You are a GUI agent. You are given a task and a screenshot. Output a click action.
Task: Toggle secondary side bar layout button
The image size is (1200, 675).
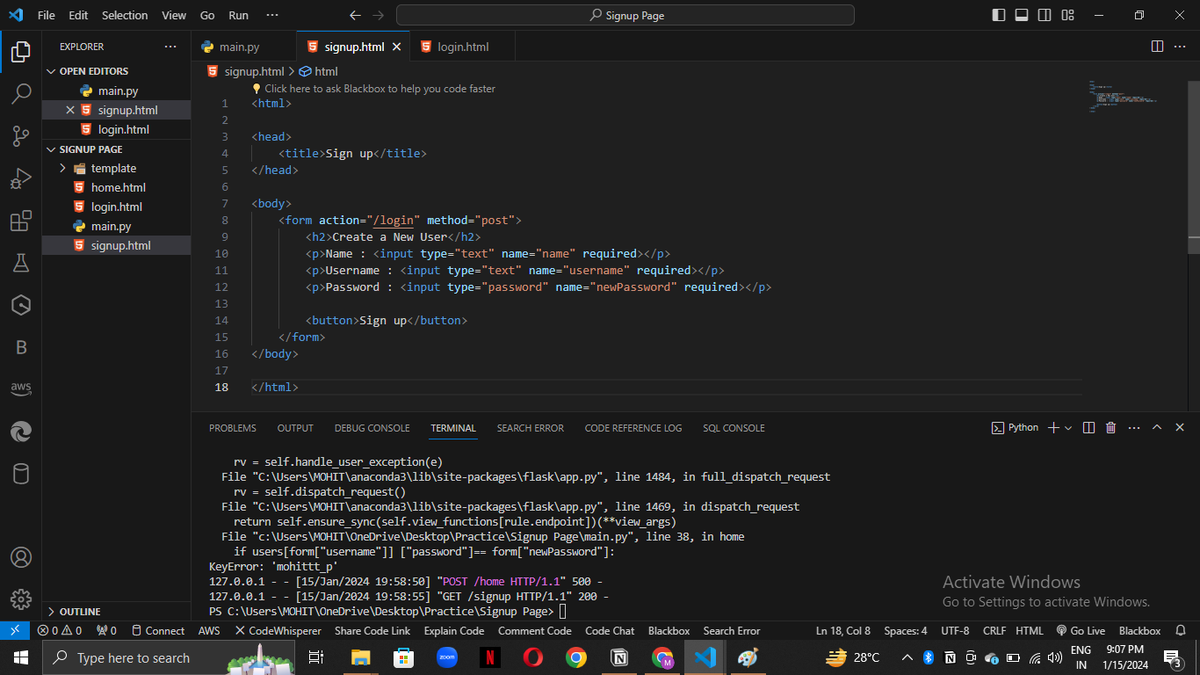[x=1045, y=15]
